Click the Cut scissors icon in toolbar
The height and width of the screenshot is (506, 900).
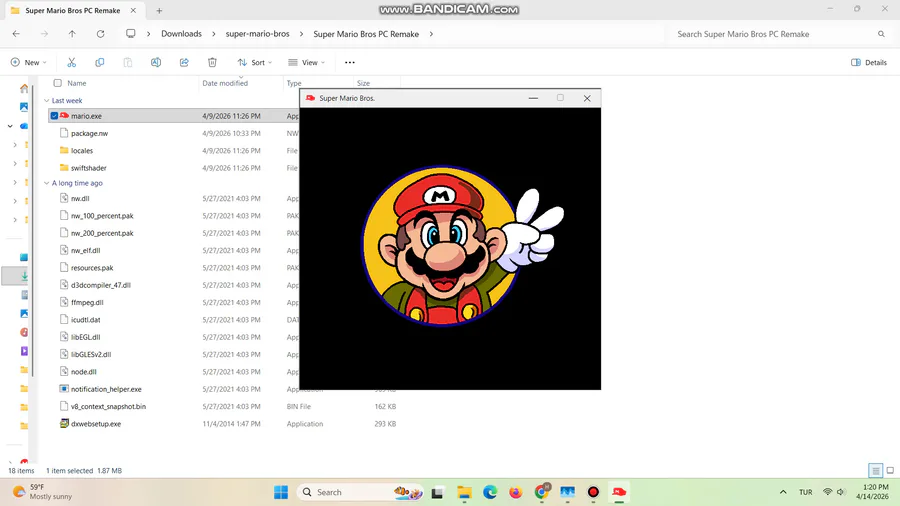click(x=71, y=62)
